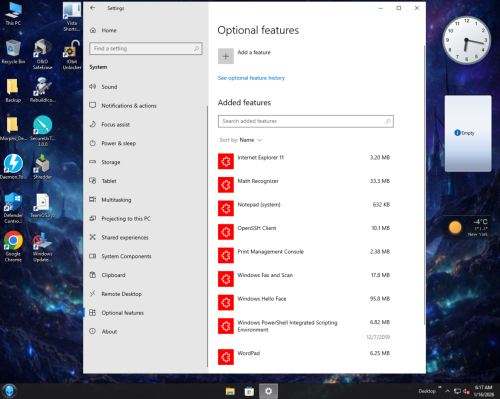
Task: Click the 12/7/2019 install date
Action: pos(378,337)
